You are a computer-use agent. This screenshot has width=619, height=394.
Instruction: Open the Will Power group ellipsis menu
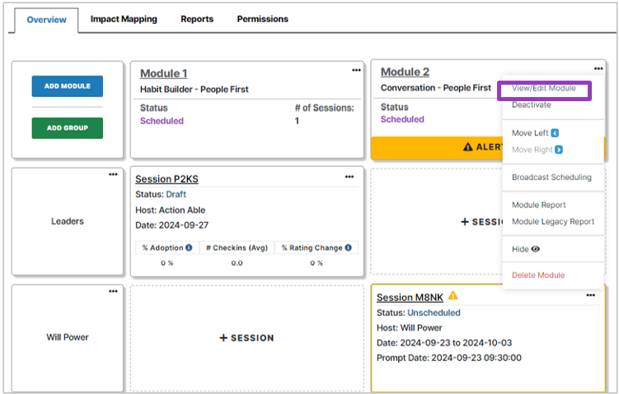coord(113,291)
